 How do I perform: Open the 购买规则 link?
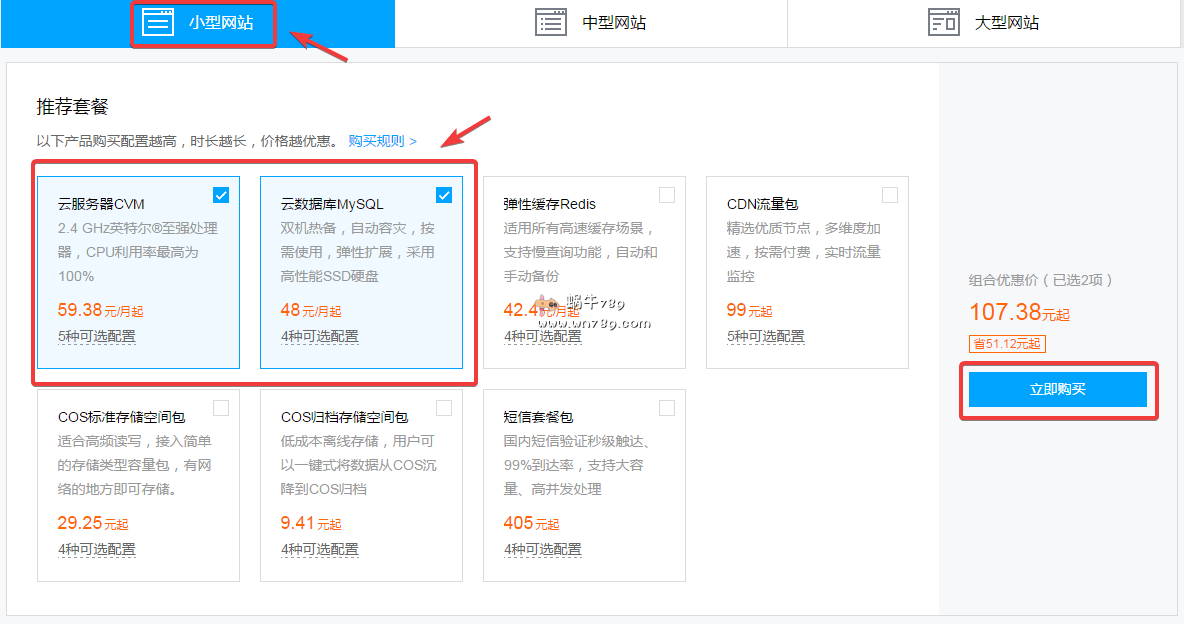click(382, 141)
